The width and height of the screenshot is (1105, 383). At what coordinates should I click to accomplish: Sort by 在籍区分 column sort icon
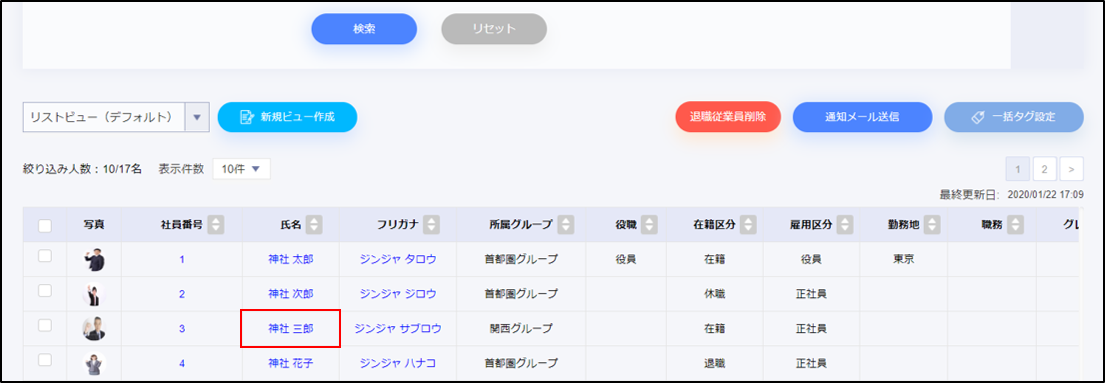(x=748, y=225)
